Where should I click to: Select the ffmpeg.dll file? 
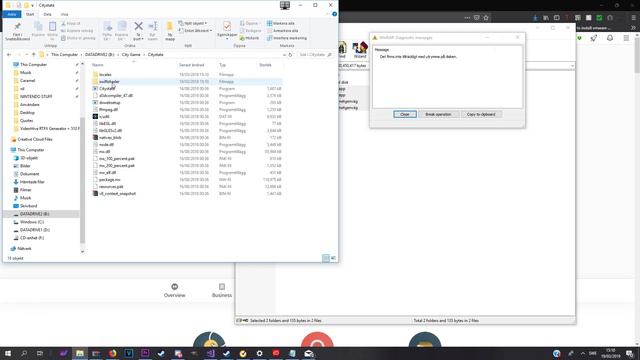(x=108, y=109)
